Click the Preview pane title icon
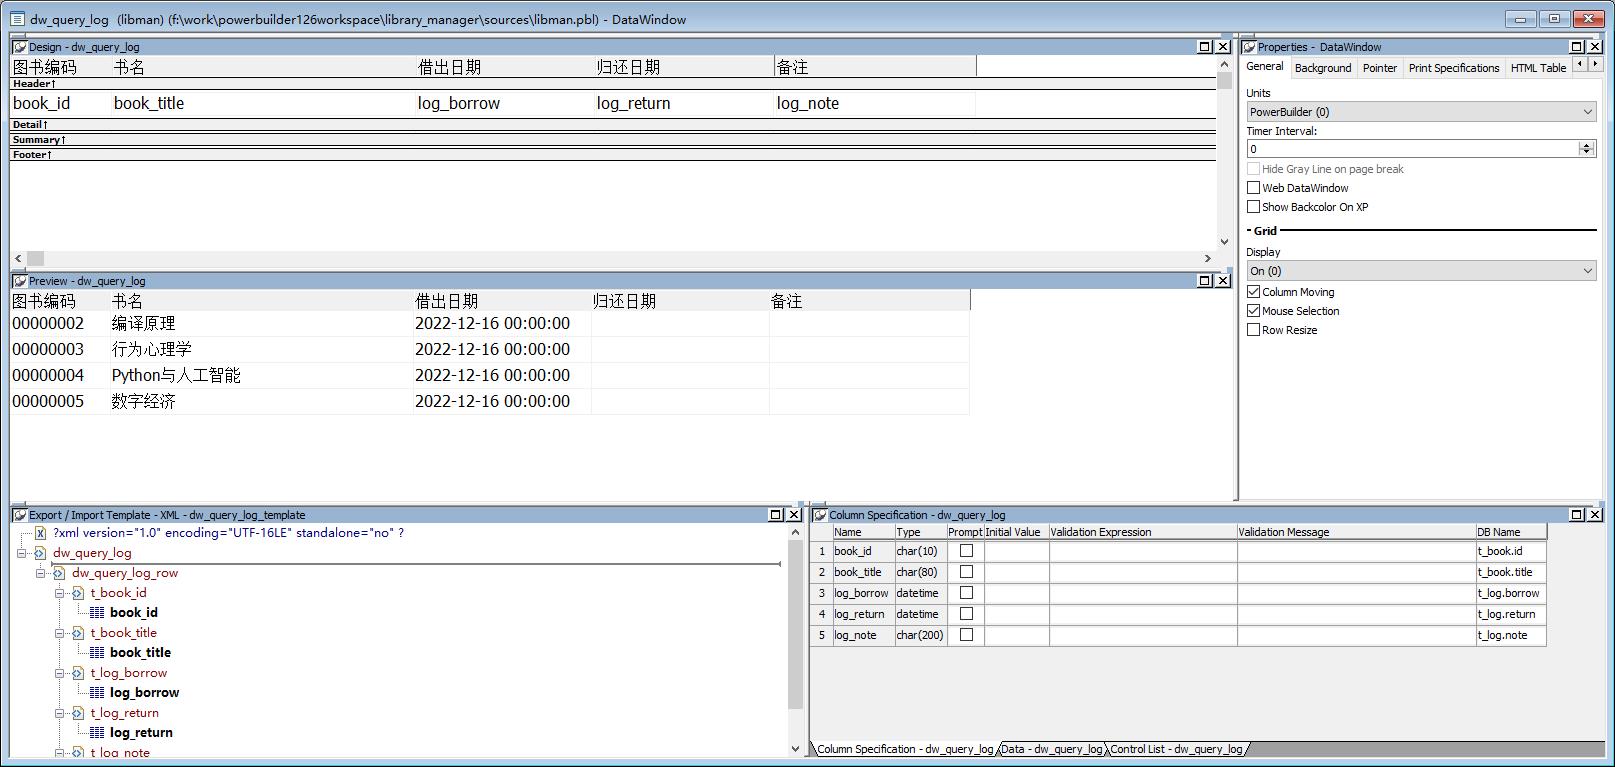 click(x=19, y=281)
